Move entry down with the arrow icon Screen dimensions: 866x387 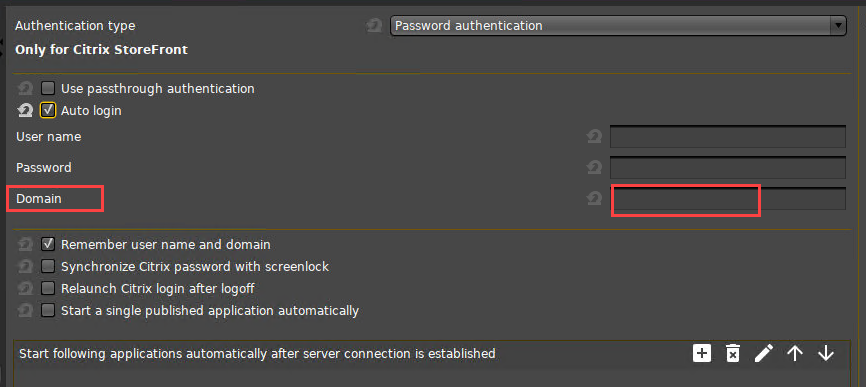point(826,353)
